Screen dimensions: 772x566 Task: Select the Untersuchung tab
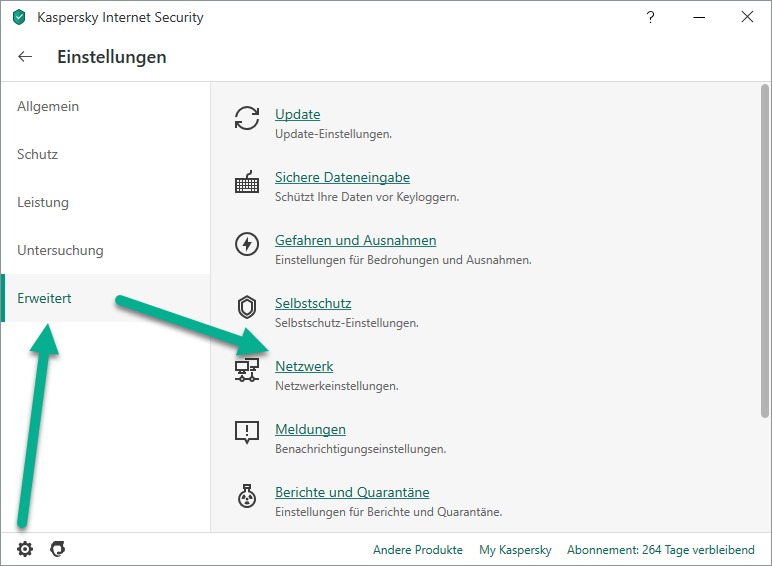60,251
